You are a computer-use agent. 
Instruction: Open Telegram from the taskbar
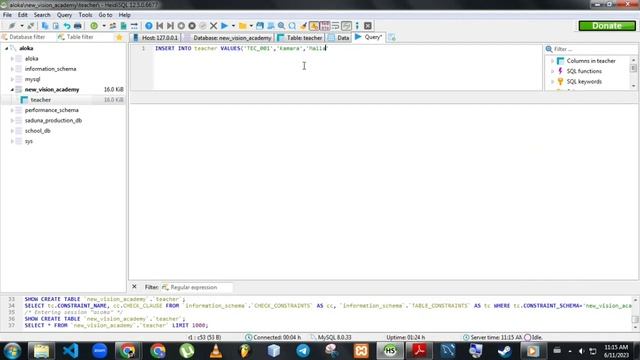[x=303, y=351]
